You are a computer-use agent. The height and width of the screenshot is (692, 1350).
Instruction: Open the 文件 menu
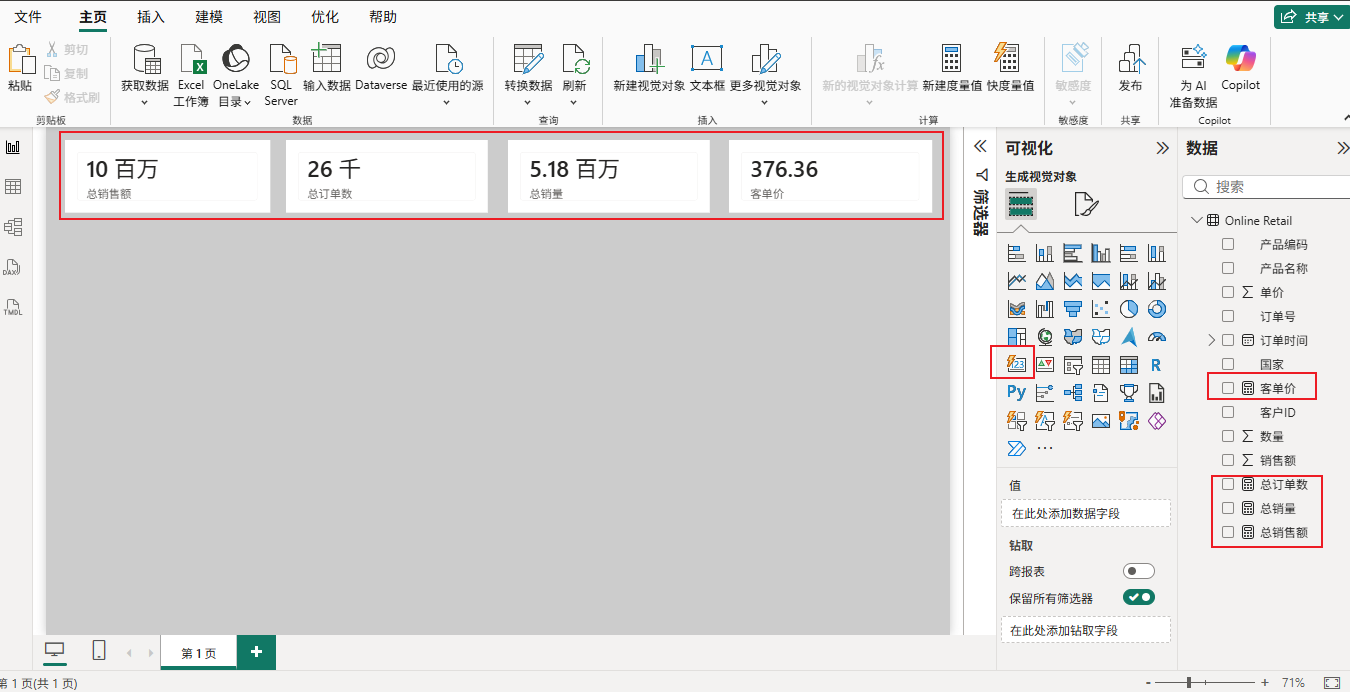[x=28, y=17]
